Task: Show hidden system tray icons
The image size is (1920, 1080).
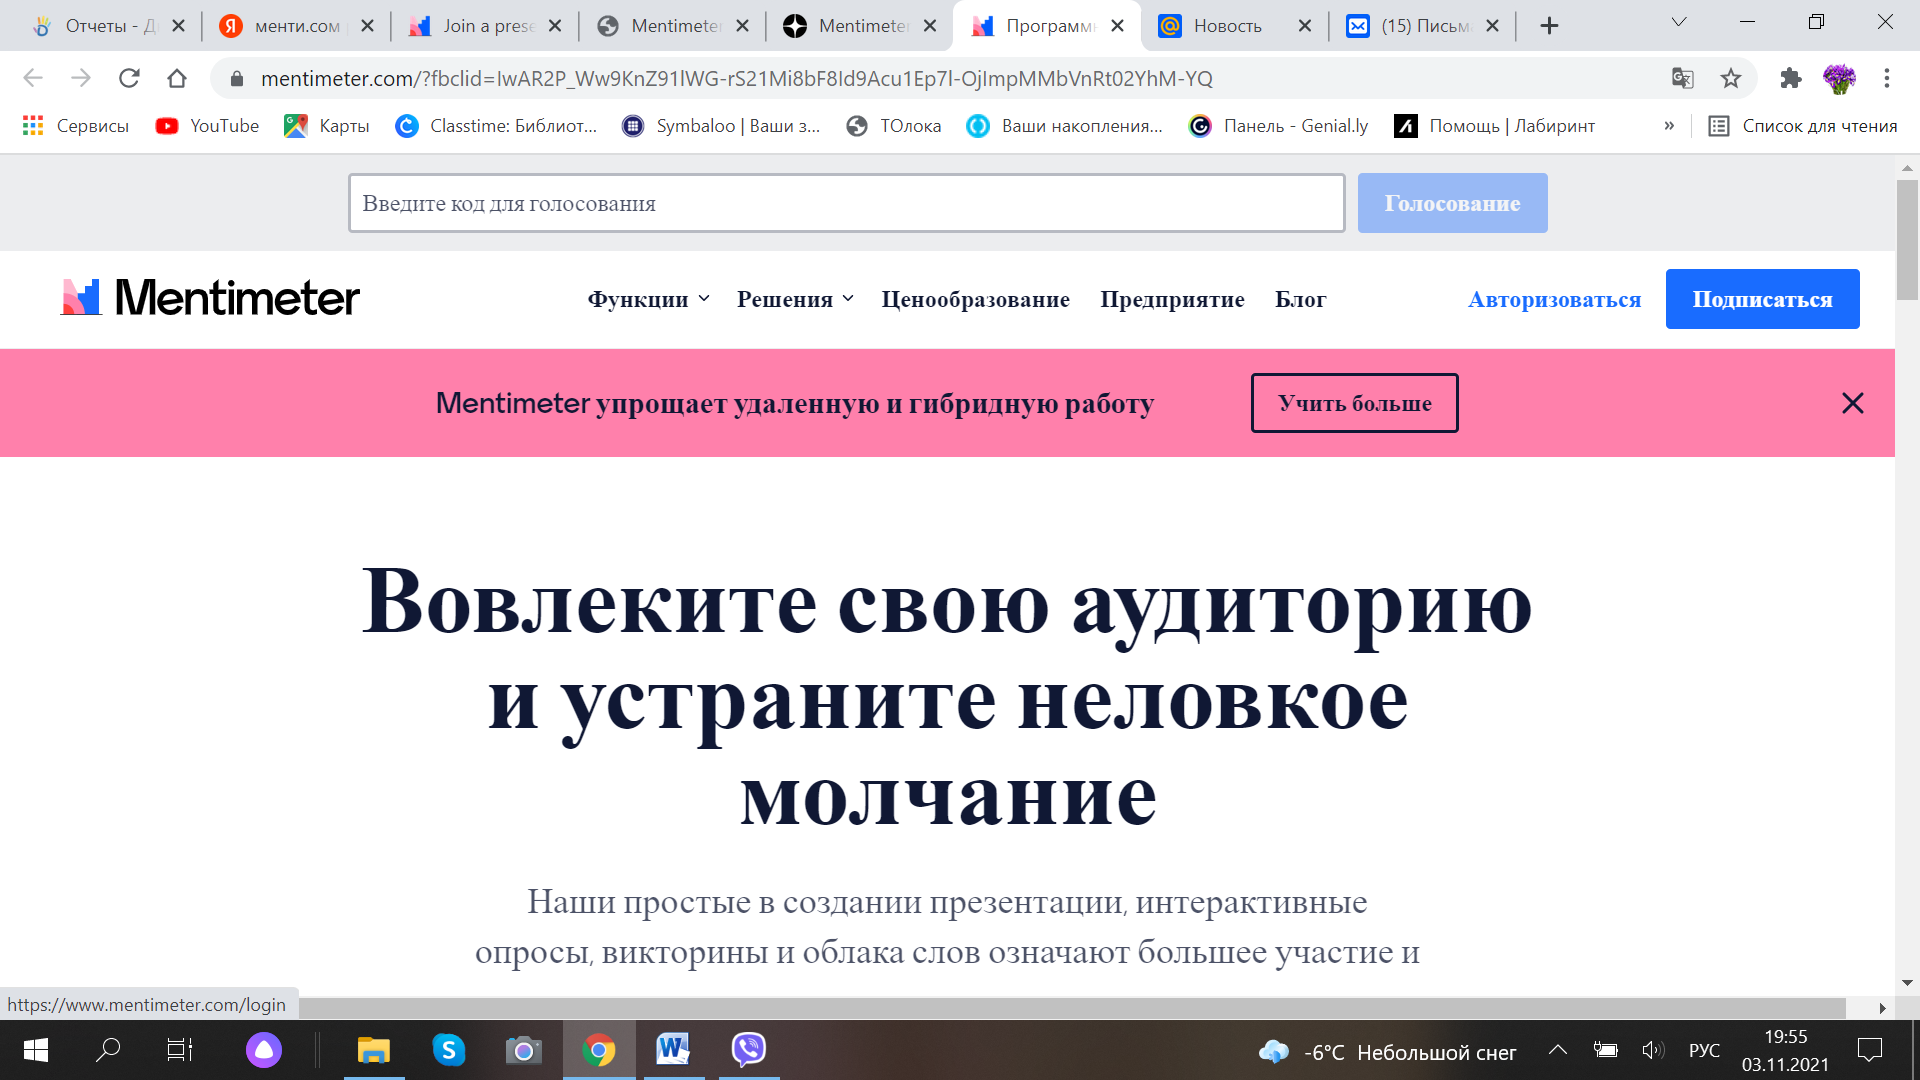Action: [x=1558, y=1050]
